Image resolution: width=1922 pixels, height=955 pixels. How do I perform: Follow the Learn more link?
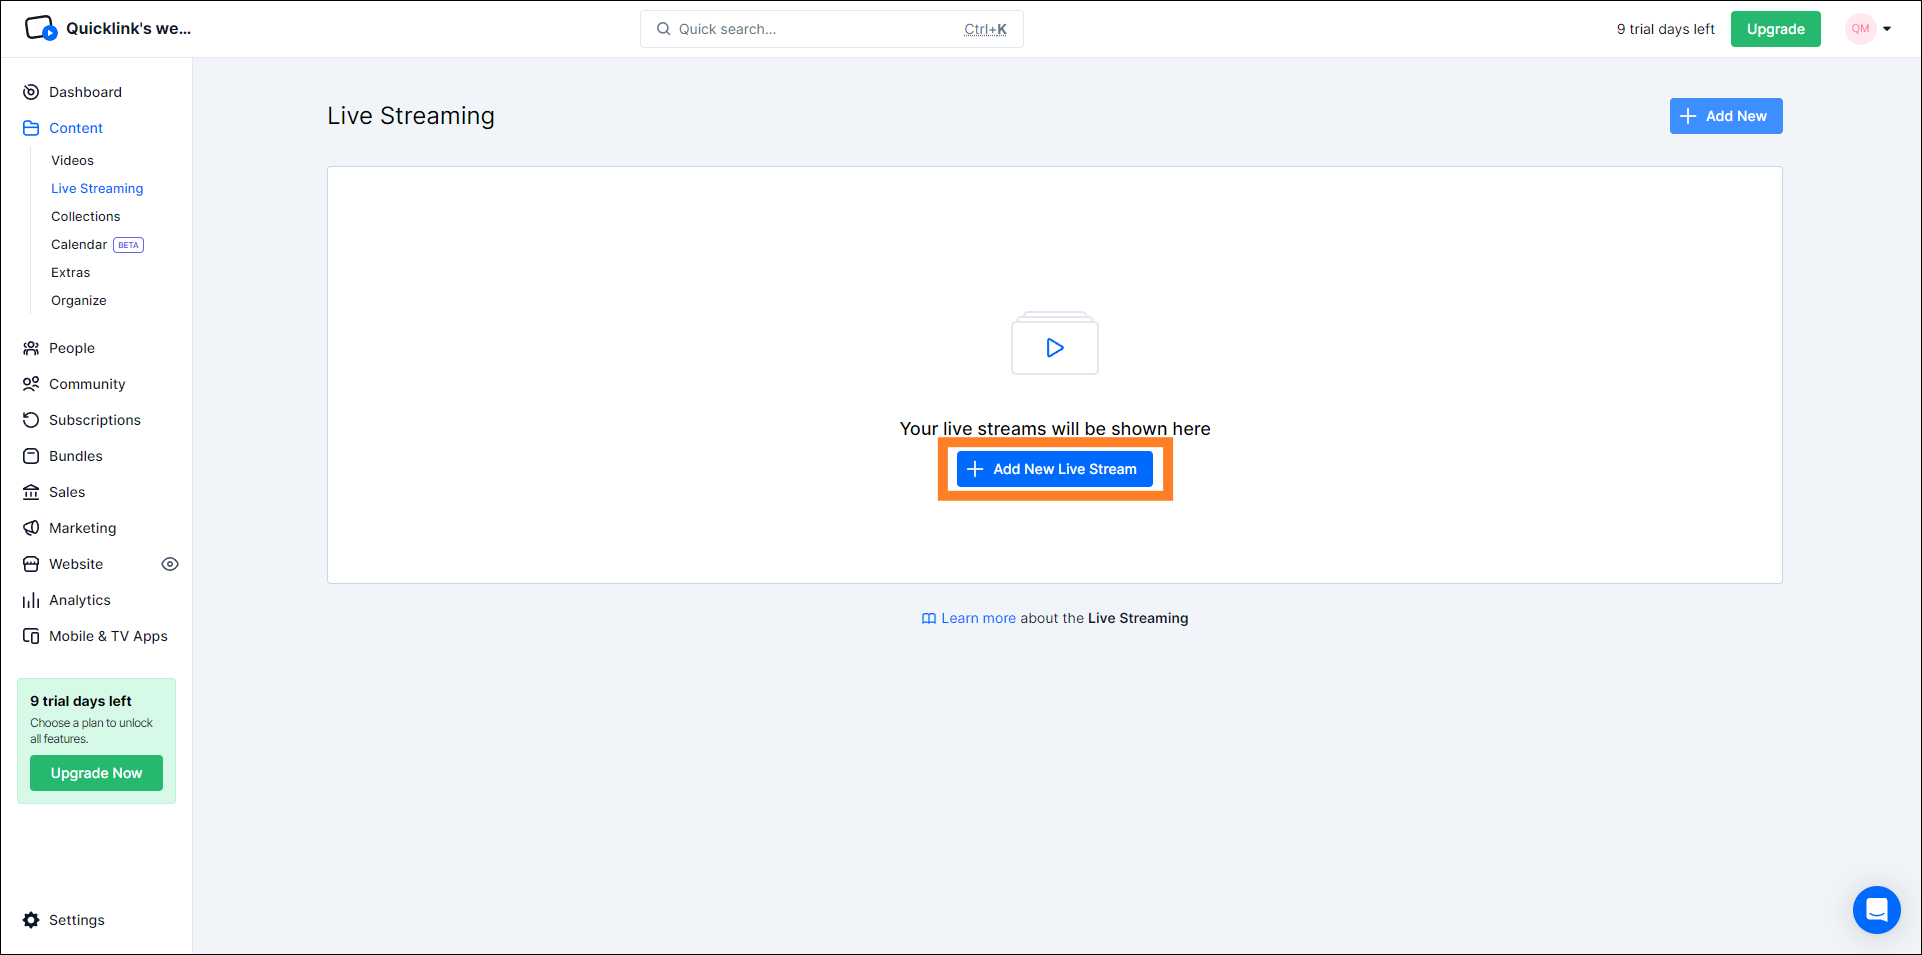[977, 618]
